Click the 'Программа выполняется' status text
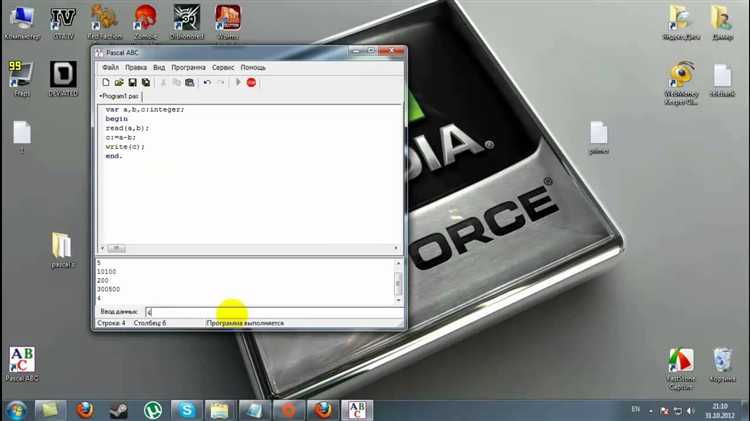Viewport: 750px width, 421px height. [x=245, y=323]
